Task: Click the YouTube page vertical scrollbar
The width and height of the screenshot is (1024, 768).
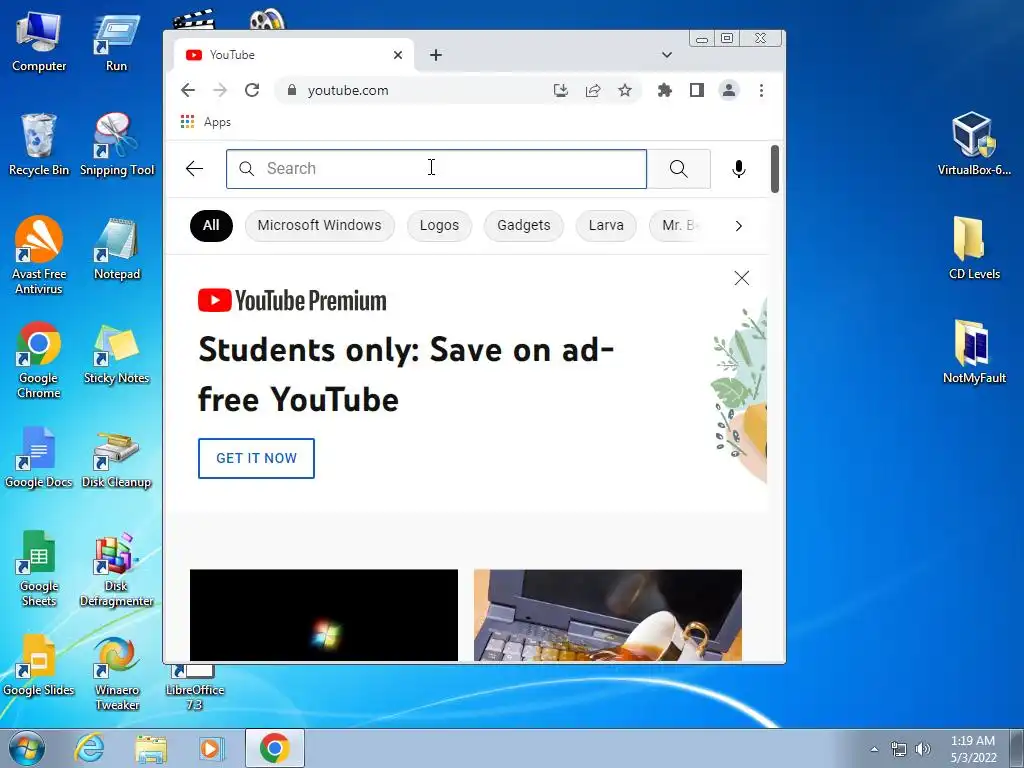Action: (775, 168)
